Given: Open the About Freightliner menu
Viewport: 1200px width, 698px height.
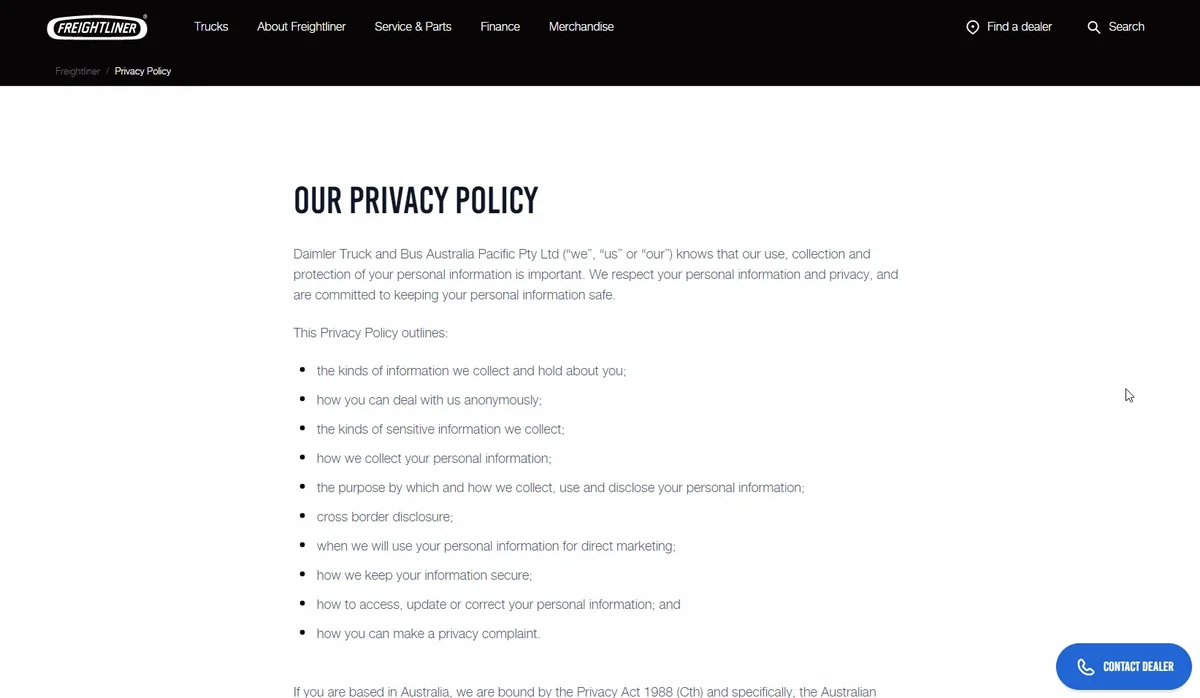Looking at the screenshot, I should (x=301, y=27).
